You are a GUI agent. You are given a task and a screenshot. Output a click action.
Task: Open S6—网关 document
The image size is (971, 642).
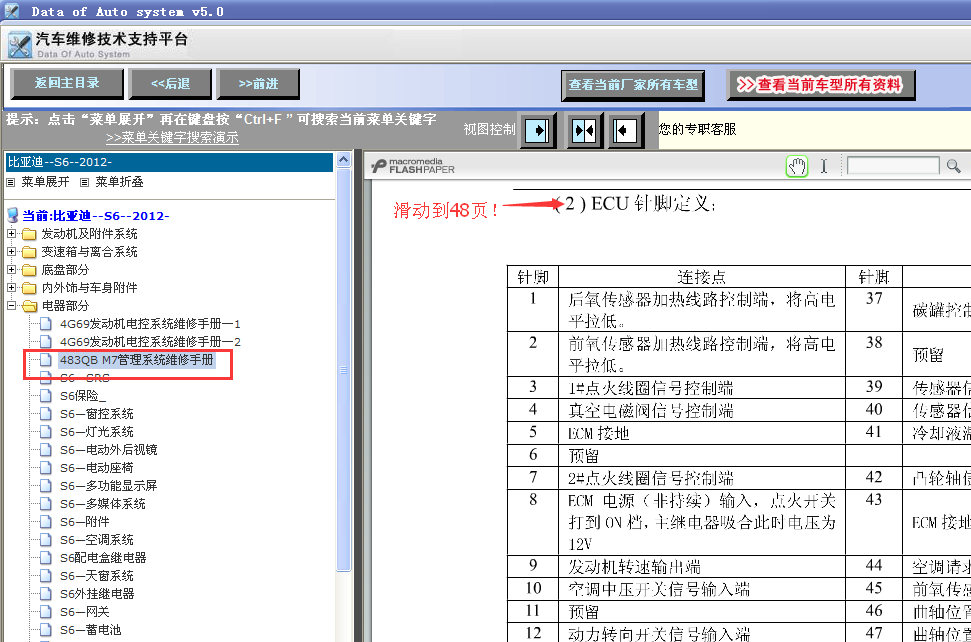click(x=85, y=611)
